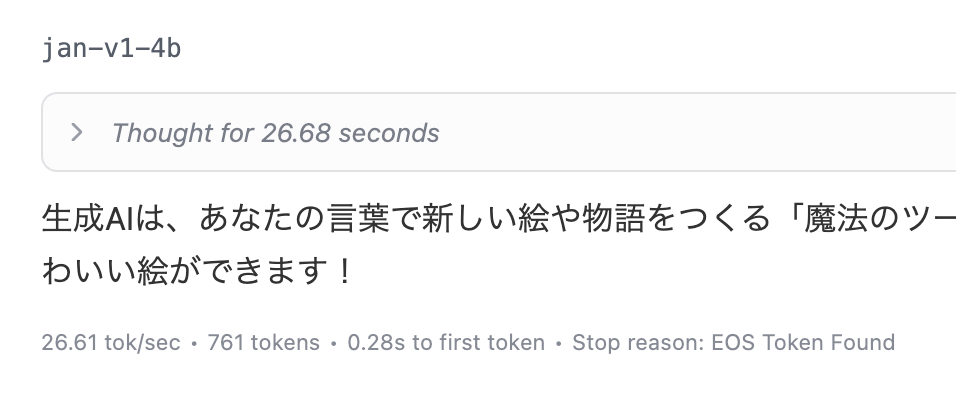Select the jan-v1-4b model name

click(112, 48)
